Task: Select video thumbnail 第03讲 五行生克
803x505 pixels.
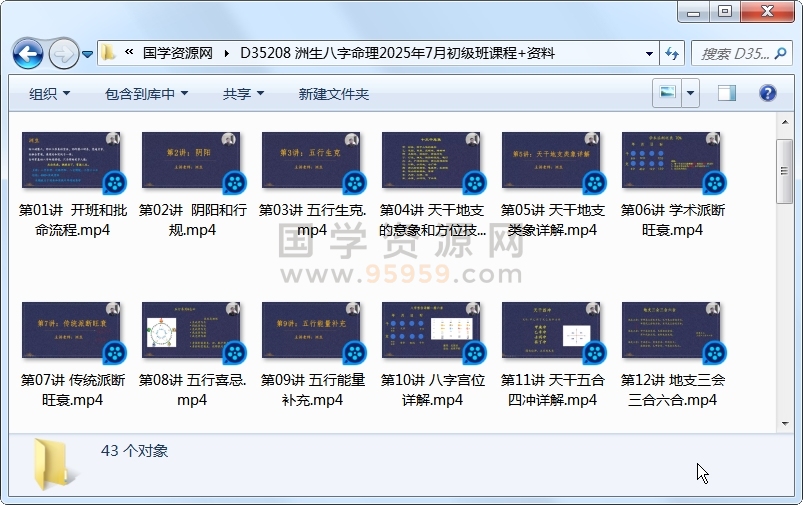Action: pyautogui.click(x=312, y=162)
